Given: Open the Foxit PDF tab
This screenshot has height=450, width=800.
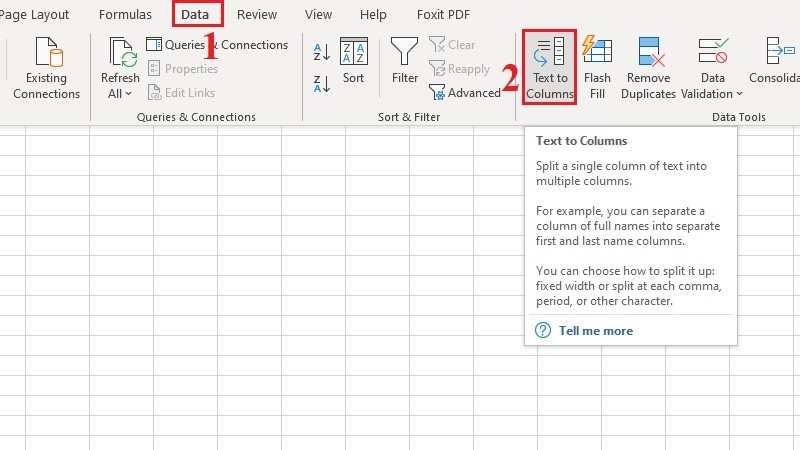Looking at the screenshot, I should [443, 14].
